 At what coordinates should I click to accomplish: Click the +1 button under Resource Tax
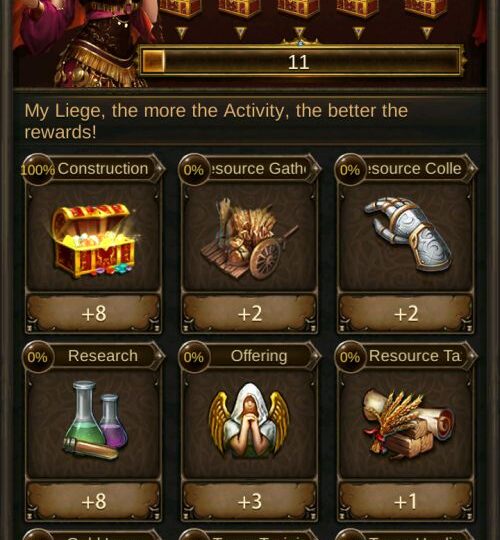coord(406,501)
